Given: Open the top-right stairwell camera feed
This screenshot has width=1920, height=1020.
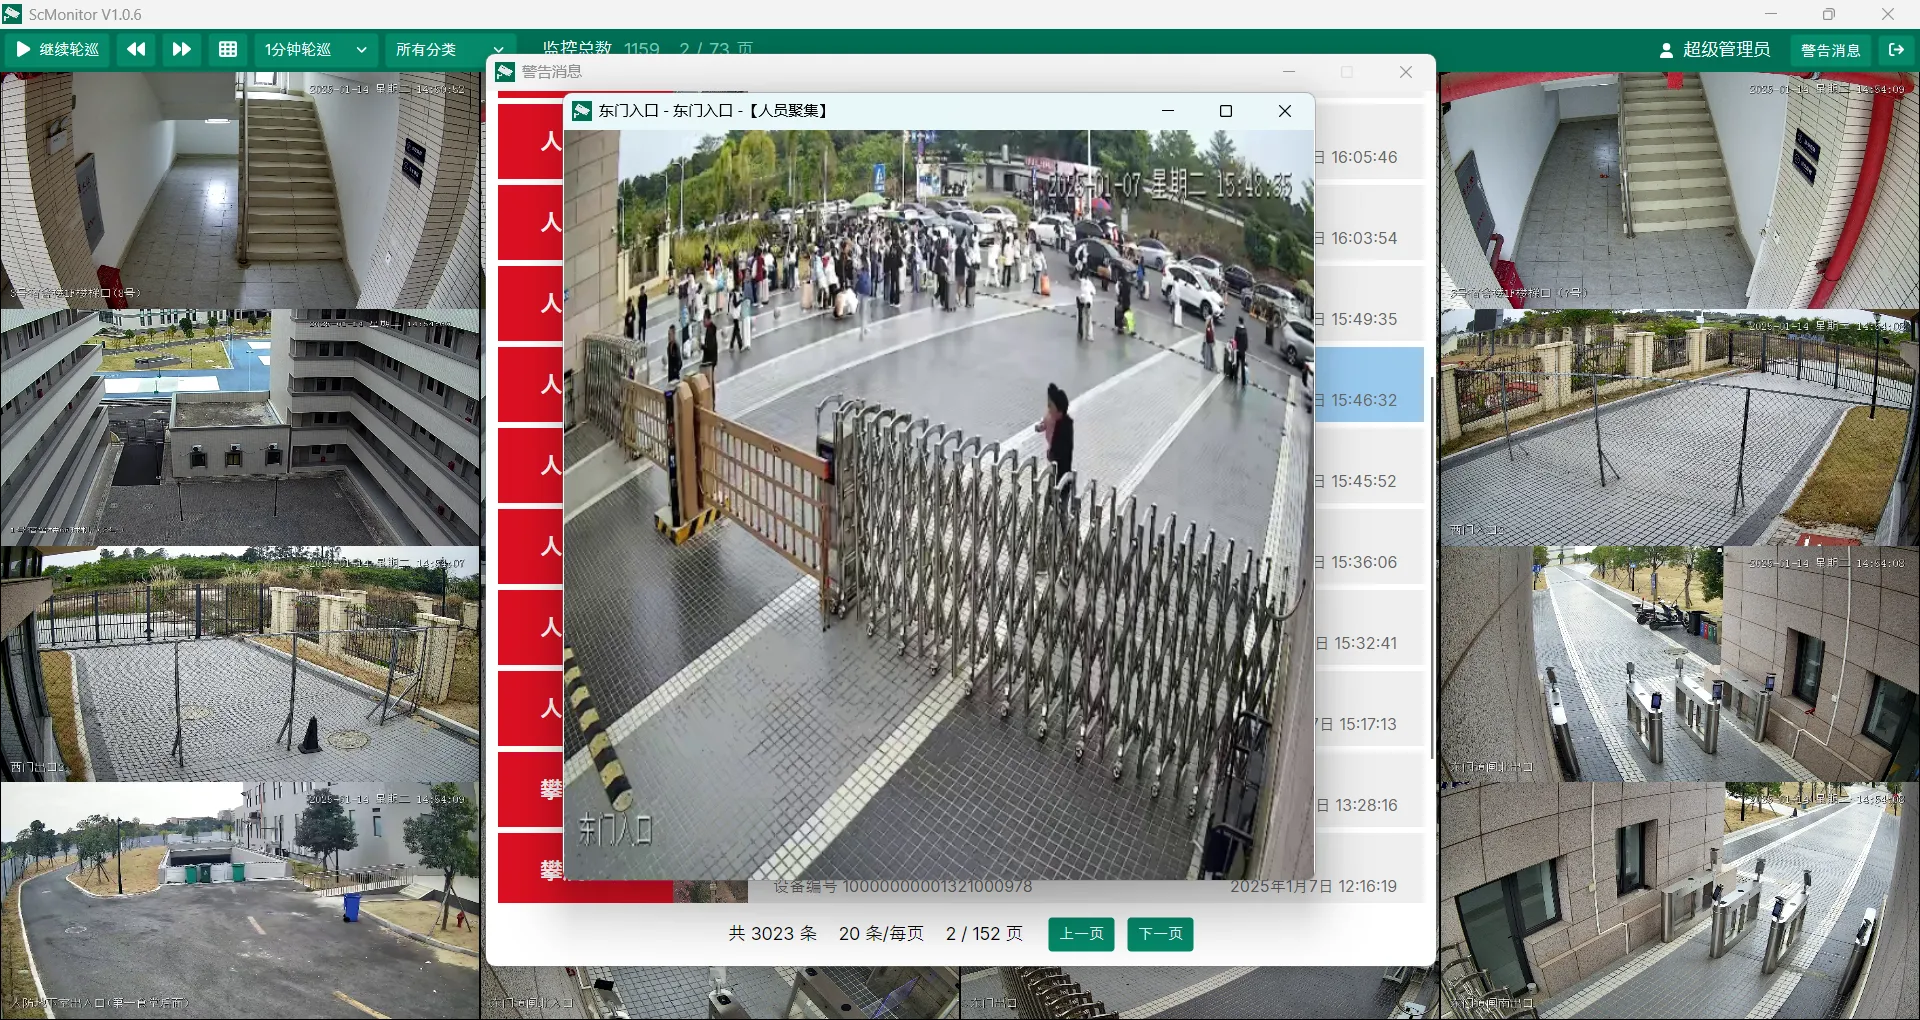Looking at the screenshot, I should pyautogui.click(x=1680, y=190).
